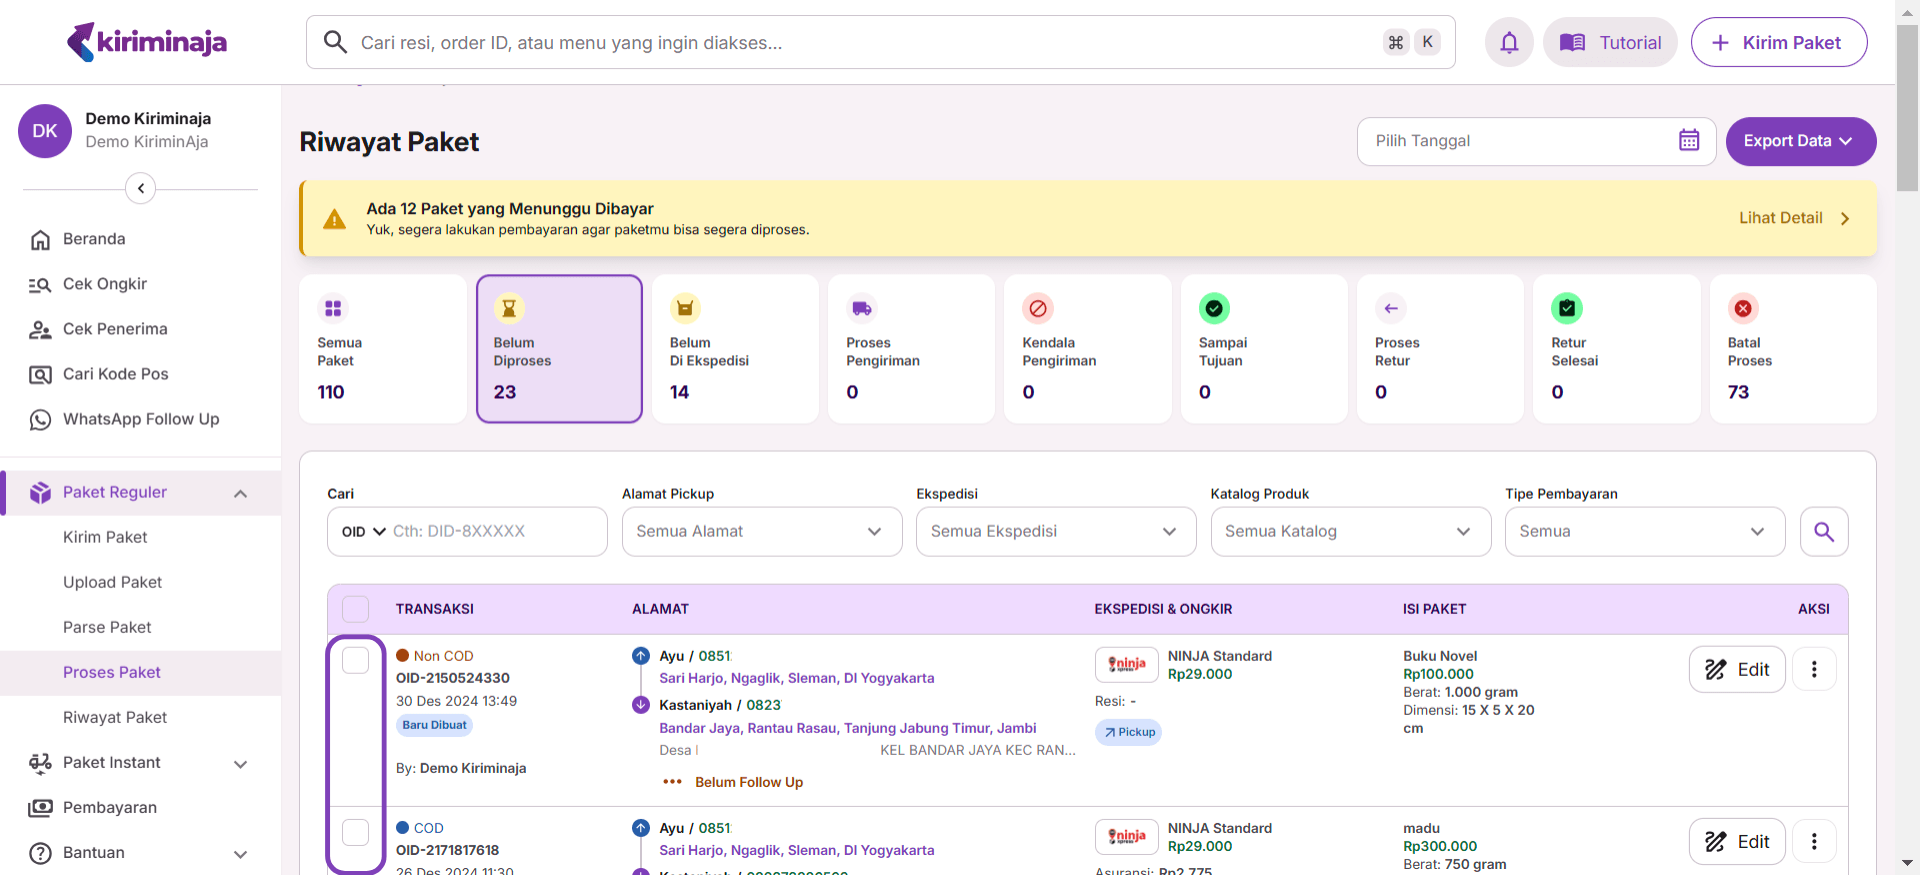The height and width of the screenshot is (875, 1920).
Task: Open the Semua Ekspedisi dropdown
Action: pos(1055,532)
